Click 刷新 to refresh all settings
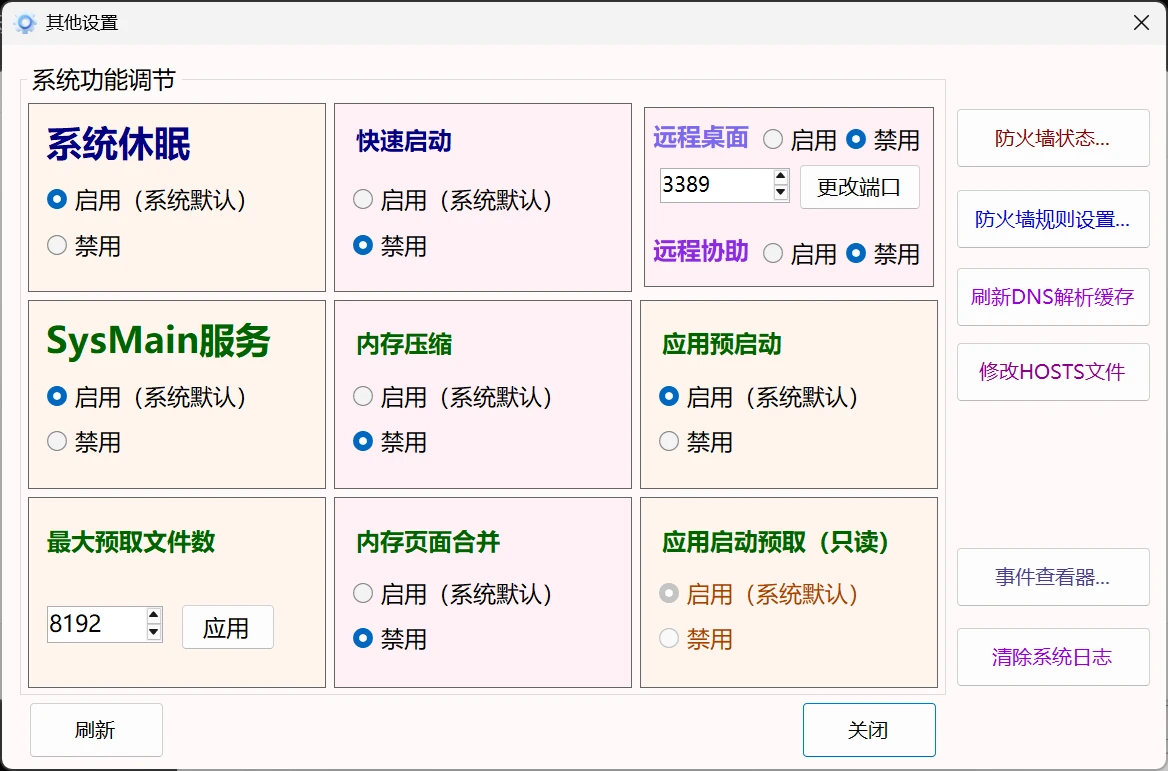Viewport: 1168px width, 771px height. click(x=96, y=729)
